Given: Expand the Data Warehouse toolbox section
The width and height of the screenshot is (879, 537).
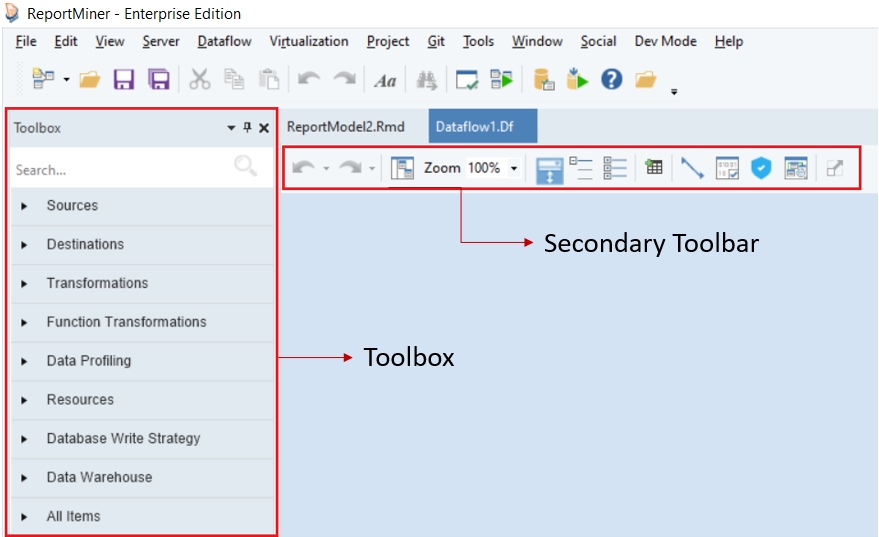Looking at the screenshot, I should [99, 478].
